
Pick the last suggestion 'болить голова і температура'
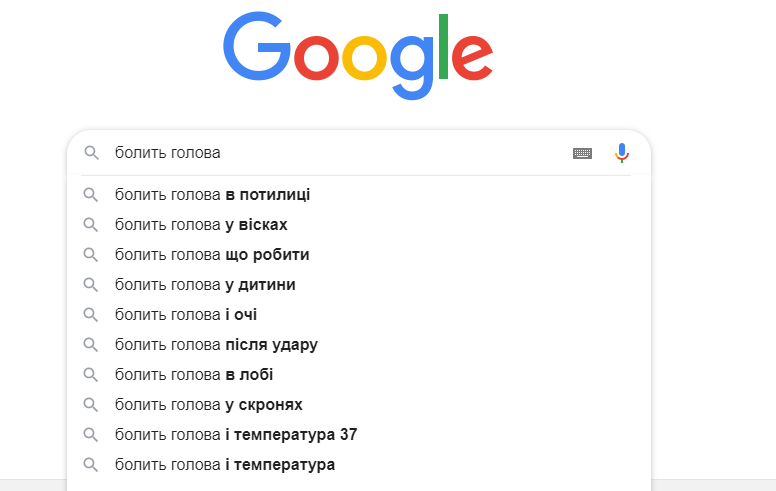[225, 465]
